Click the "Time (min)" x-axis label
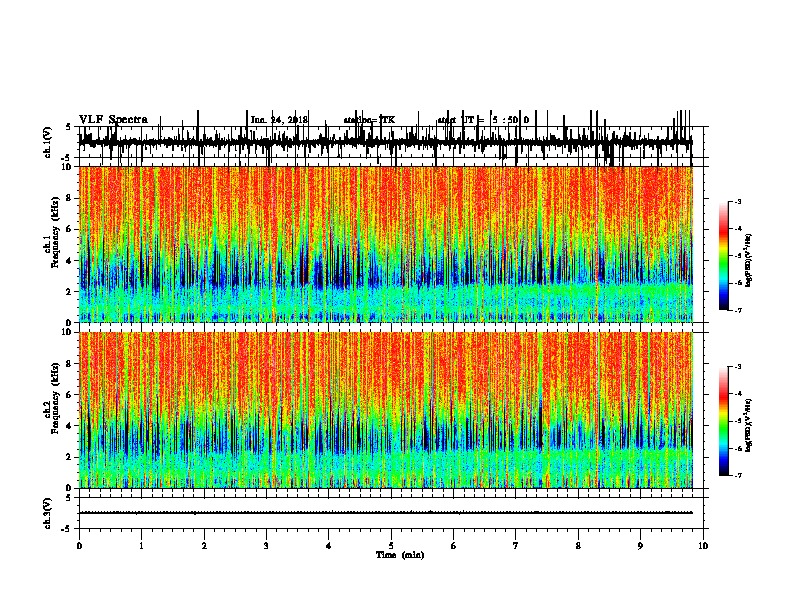This screenshot has height=612, width=792. tap(400, 555)
